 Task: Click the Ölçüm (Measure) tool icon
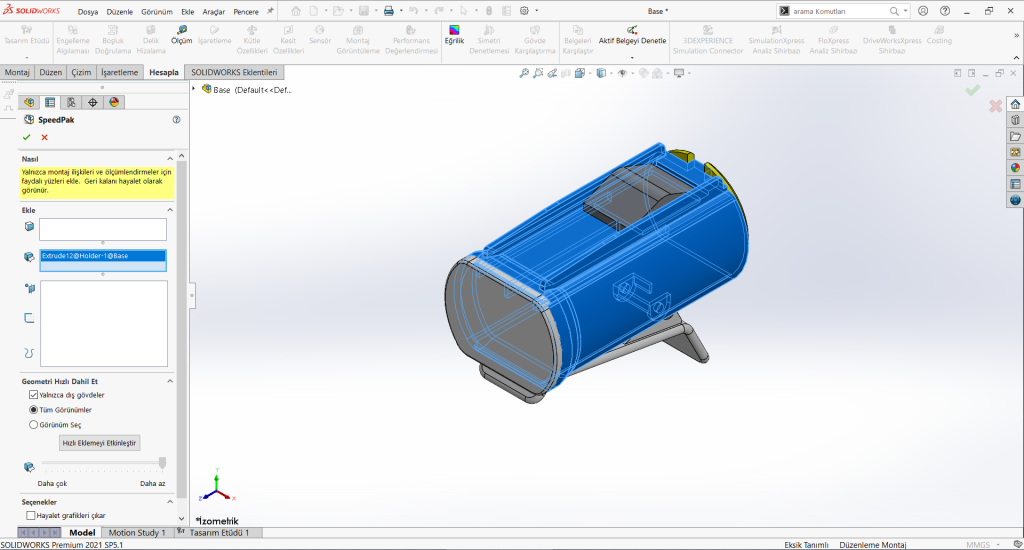[181, 30]
